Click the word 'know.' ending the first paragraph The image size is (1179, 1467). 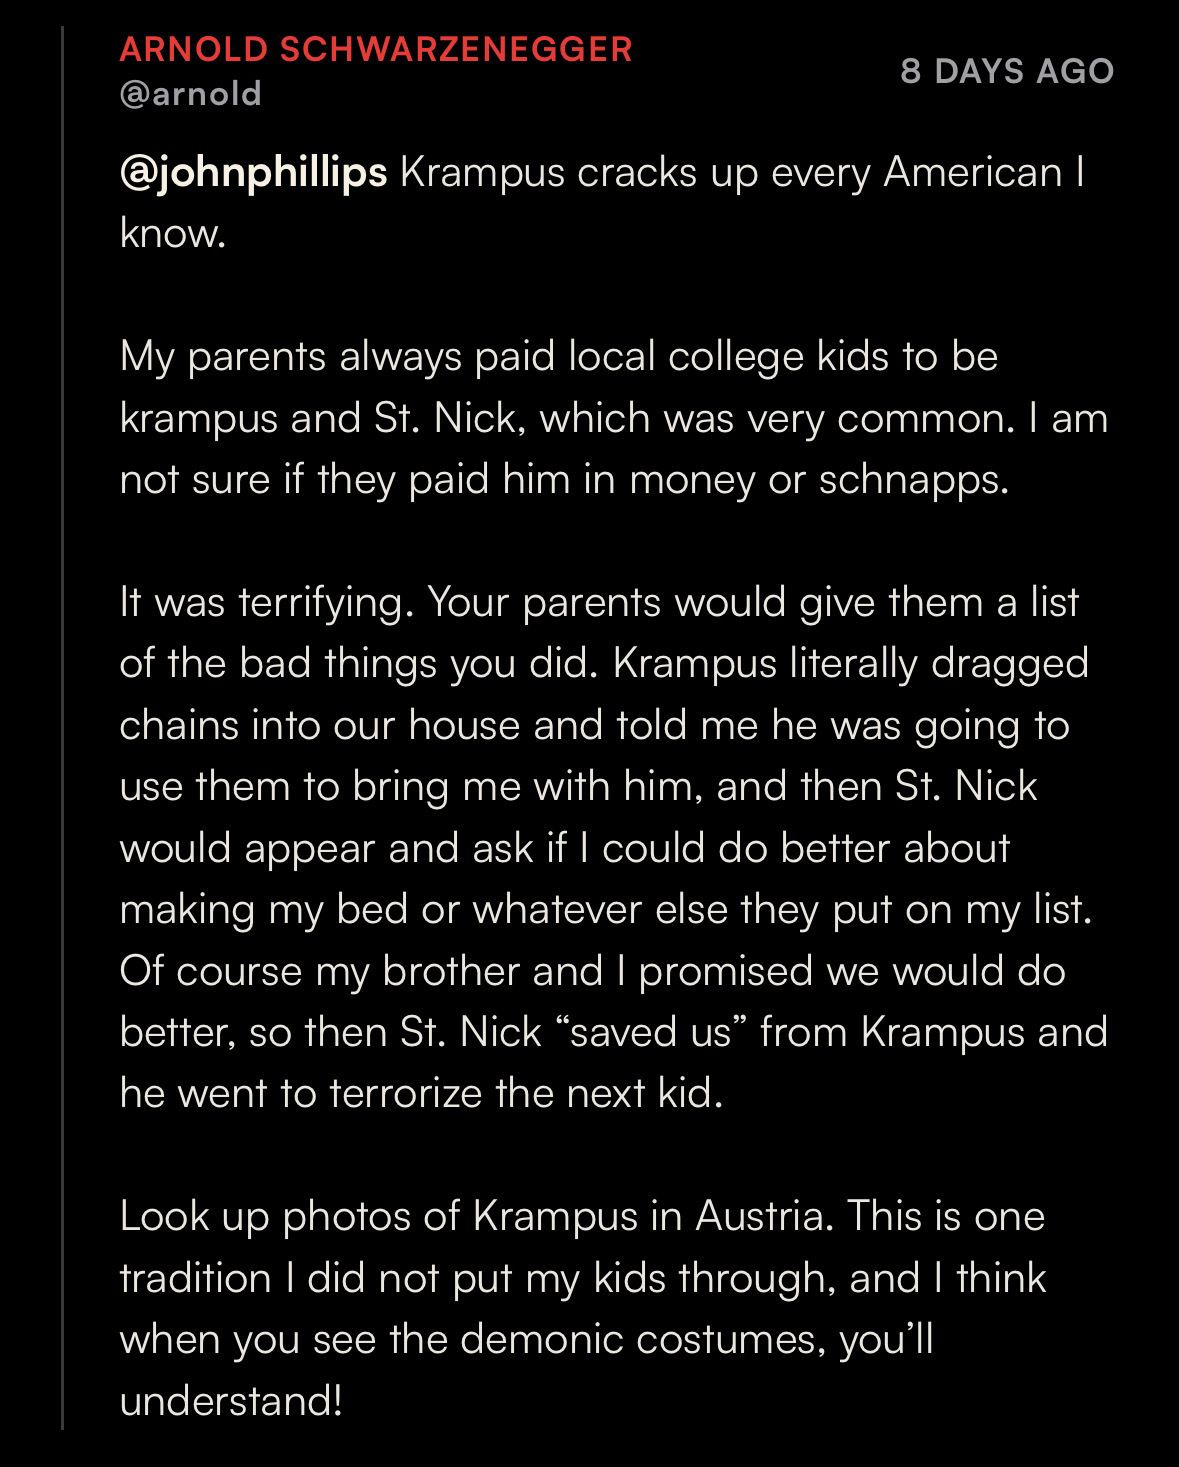point(172,234)
